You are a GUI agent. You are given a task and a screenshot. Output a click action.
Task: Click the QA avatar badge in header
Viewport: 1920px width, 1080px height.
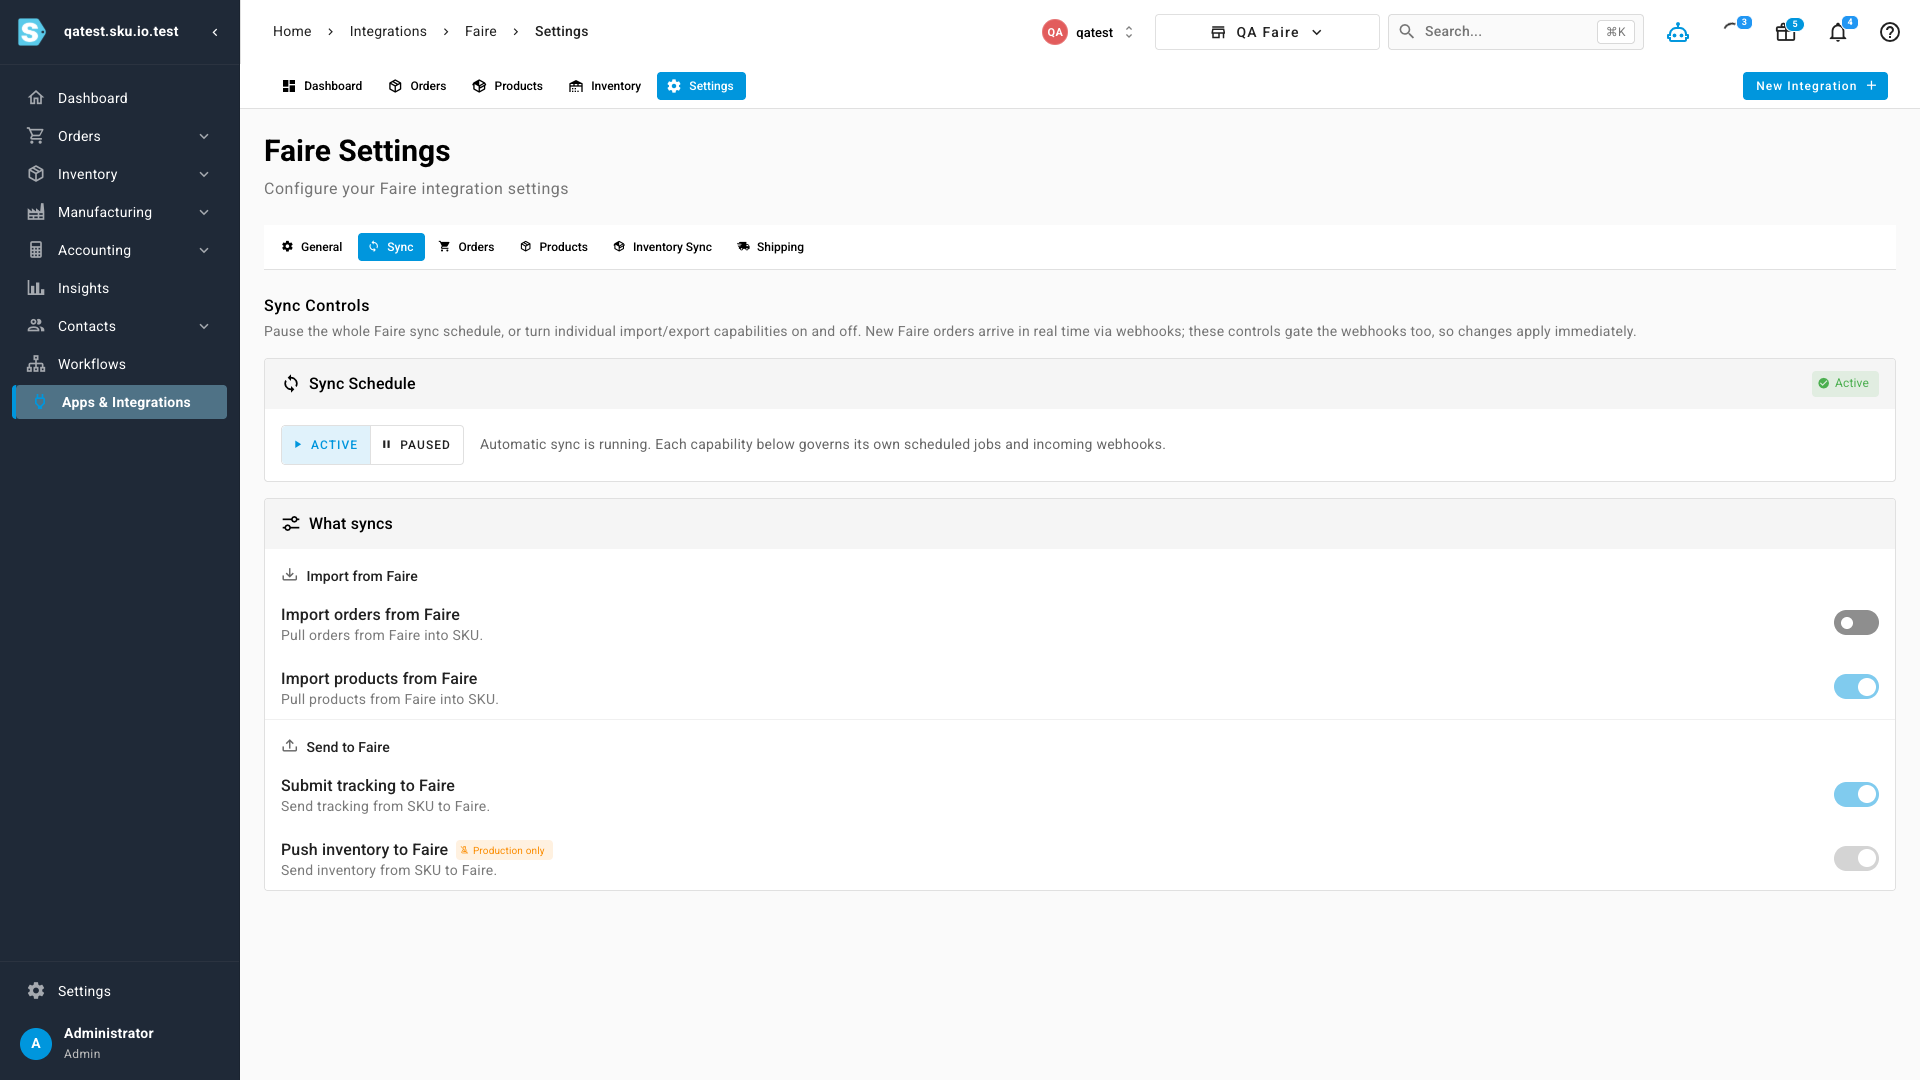click(x=1055, y=32)
